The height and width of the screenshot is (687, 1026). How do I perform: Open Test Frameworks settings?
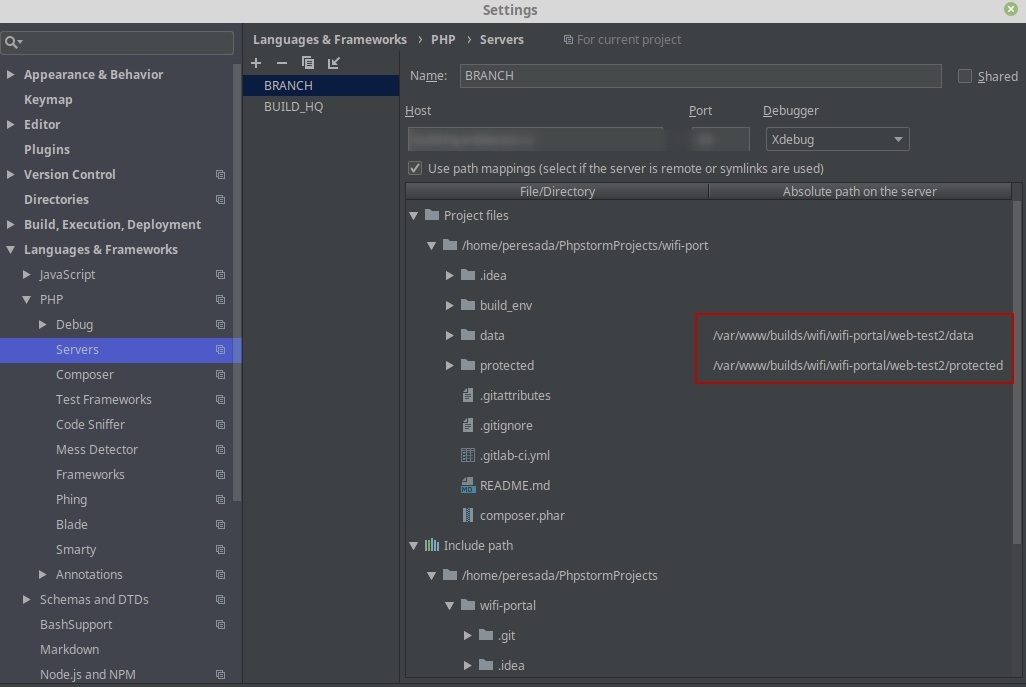pyautogui.click(x=103, y=400)
